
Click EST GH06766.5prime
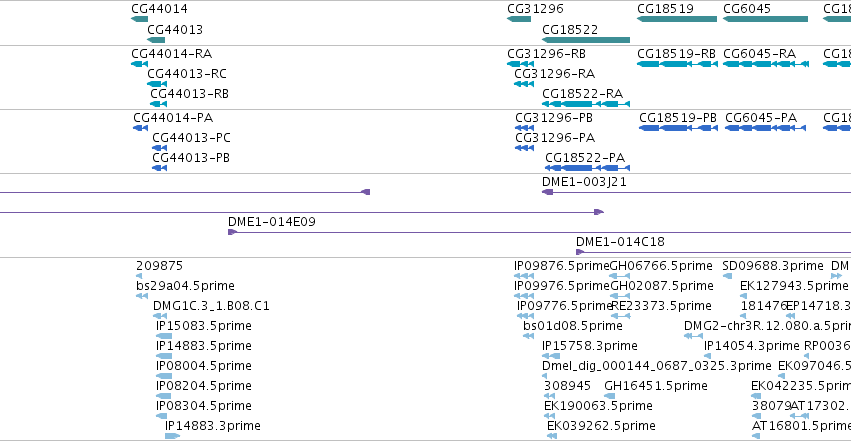(620, 276)
